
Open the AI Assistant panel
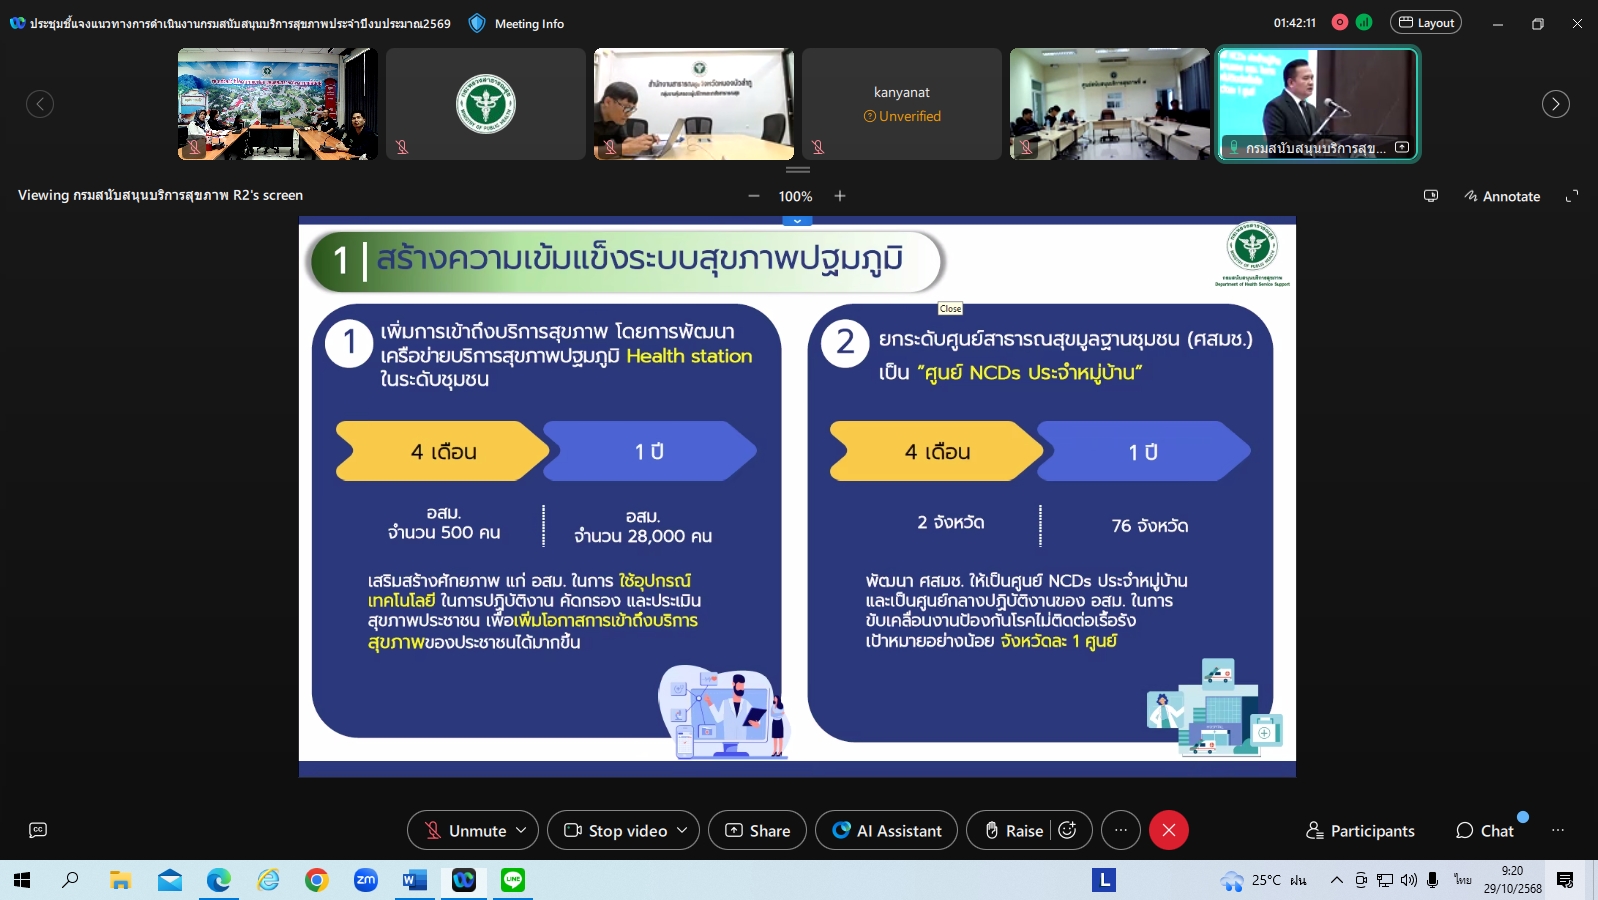(x=886, y=830)
